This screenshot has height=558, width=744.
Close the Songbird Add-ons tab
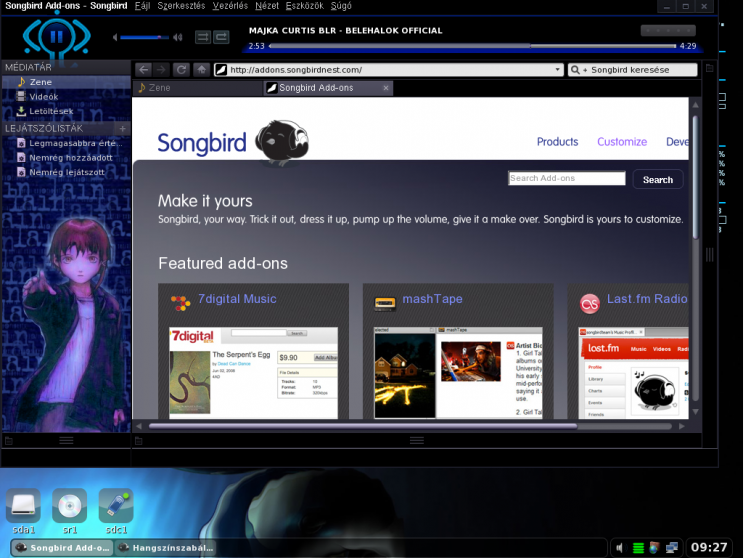(386, 88)
